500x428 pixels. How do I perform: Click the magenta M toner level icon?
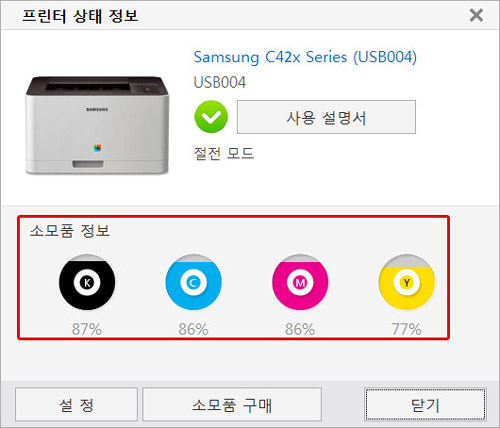(x=300, y=282)
